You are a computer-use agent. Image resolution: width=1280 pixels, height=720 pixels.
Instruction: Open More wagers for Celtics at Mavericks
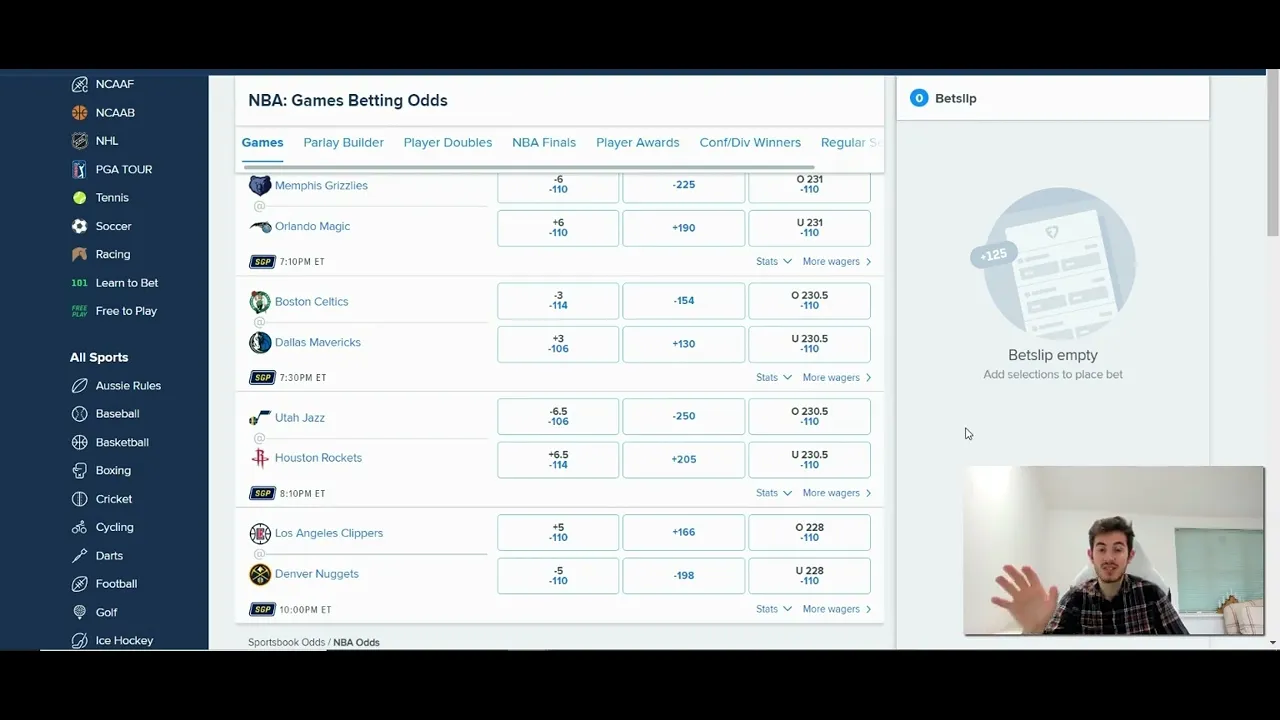836,377
